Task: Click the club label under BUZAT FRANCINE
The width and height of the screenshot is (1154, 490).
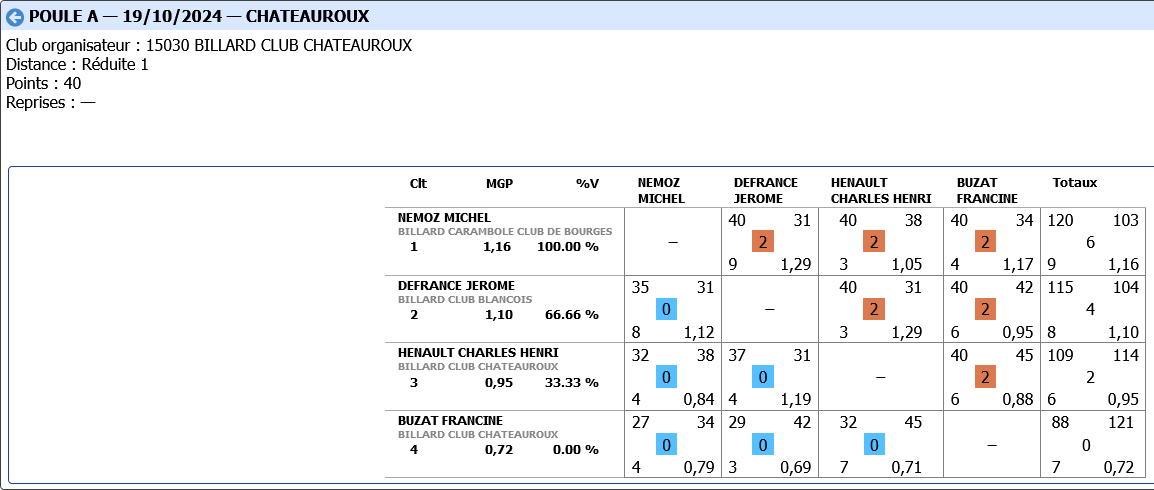Action: 478,435
